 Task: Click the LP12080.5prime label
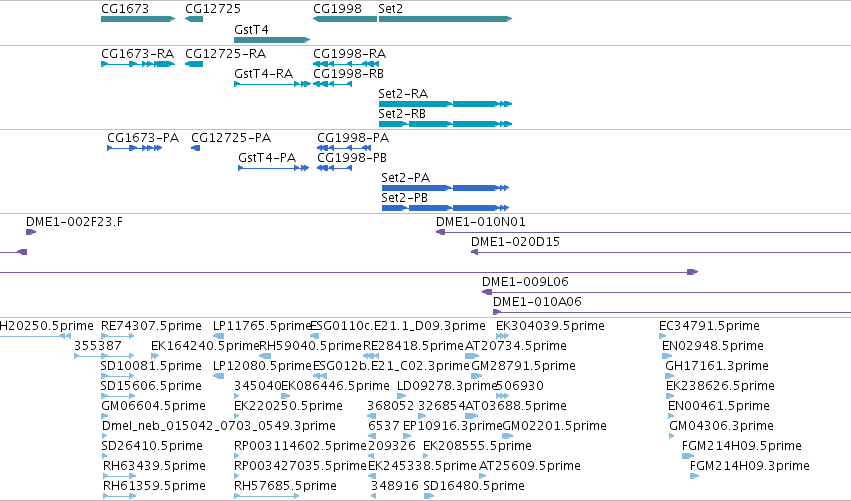263,366
